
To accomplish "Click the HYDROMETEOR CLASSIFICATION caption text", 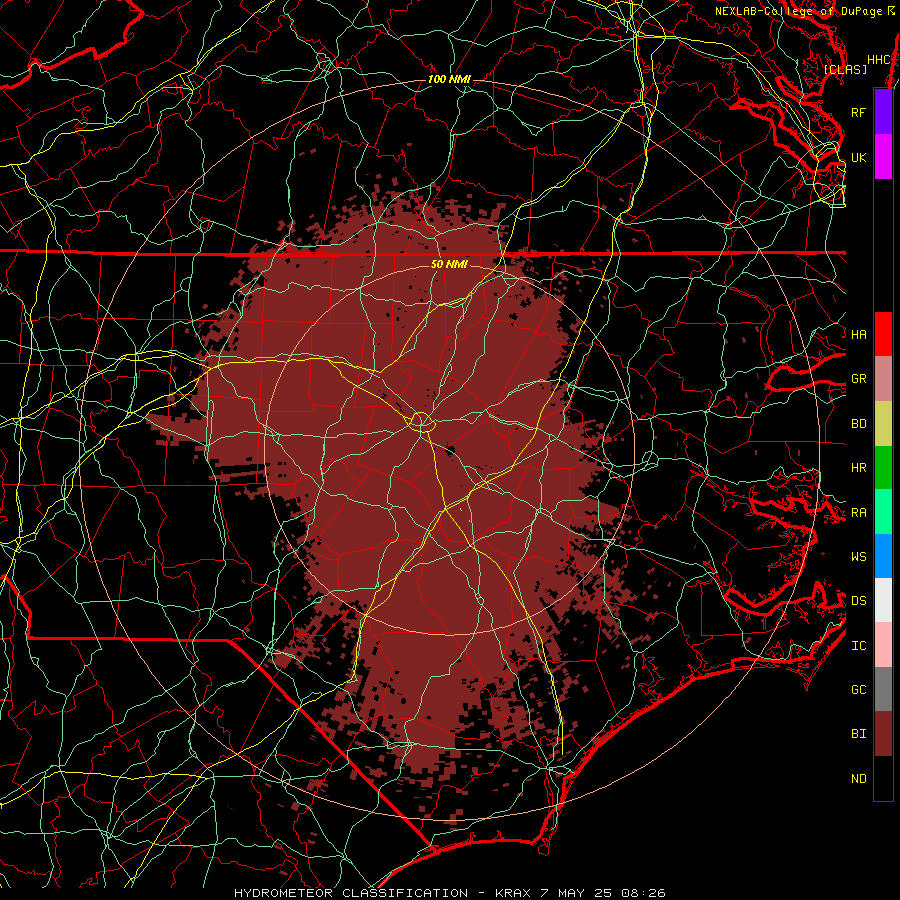I will coord(350,893).
